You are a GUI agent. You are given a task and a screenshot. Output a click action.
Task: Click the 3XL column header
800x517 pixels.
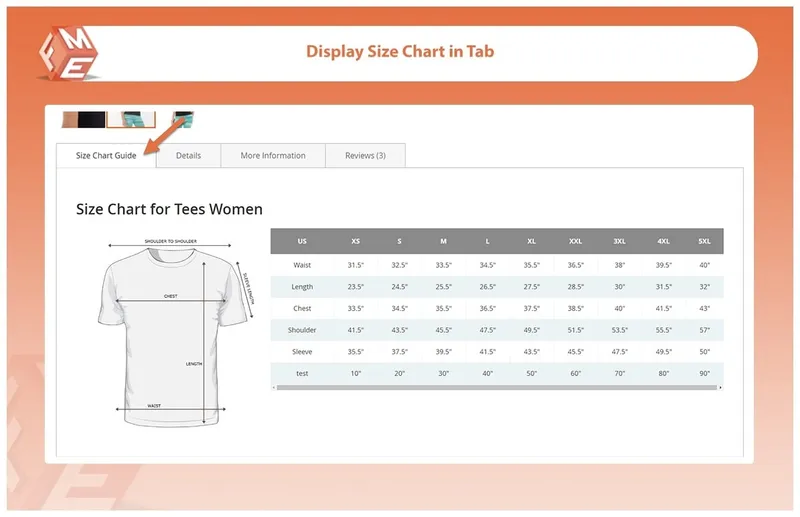[619, 241]
